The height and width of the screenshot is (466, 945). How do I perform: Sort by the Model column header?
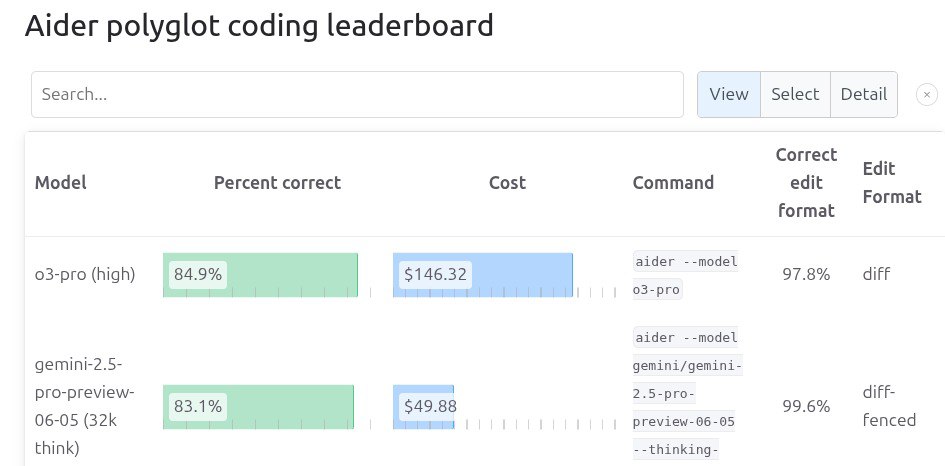(x=61, y=183)
